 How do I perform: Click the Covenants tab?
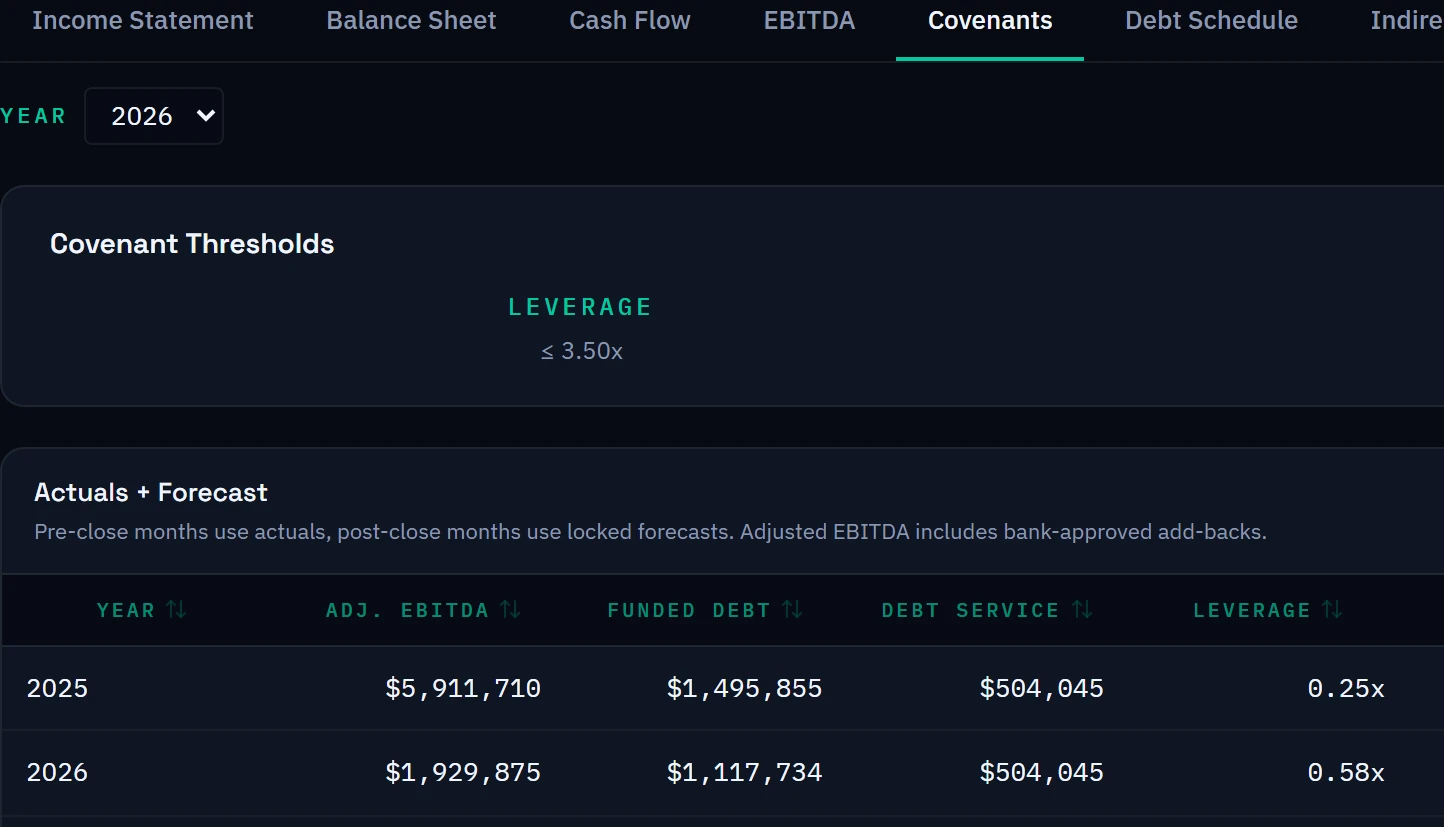990,21
